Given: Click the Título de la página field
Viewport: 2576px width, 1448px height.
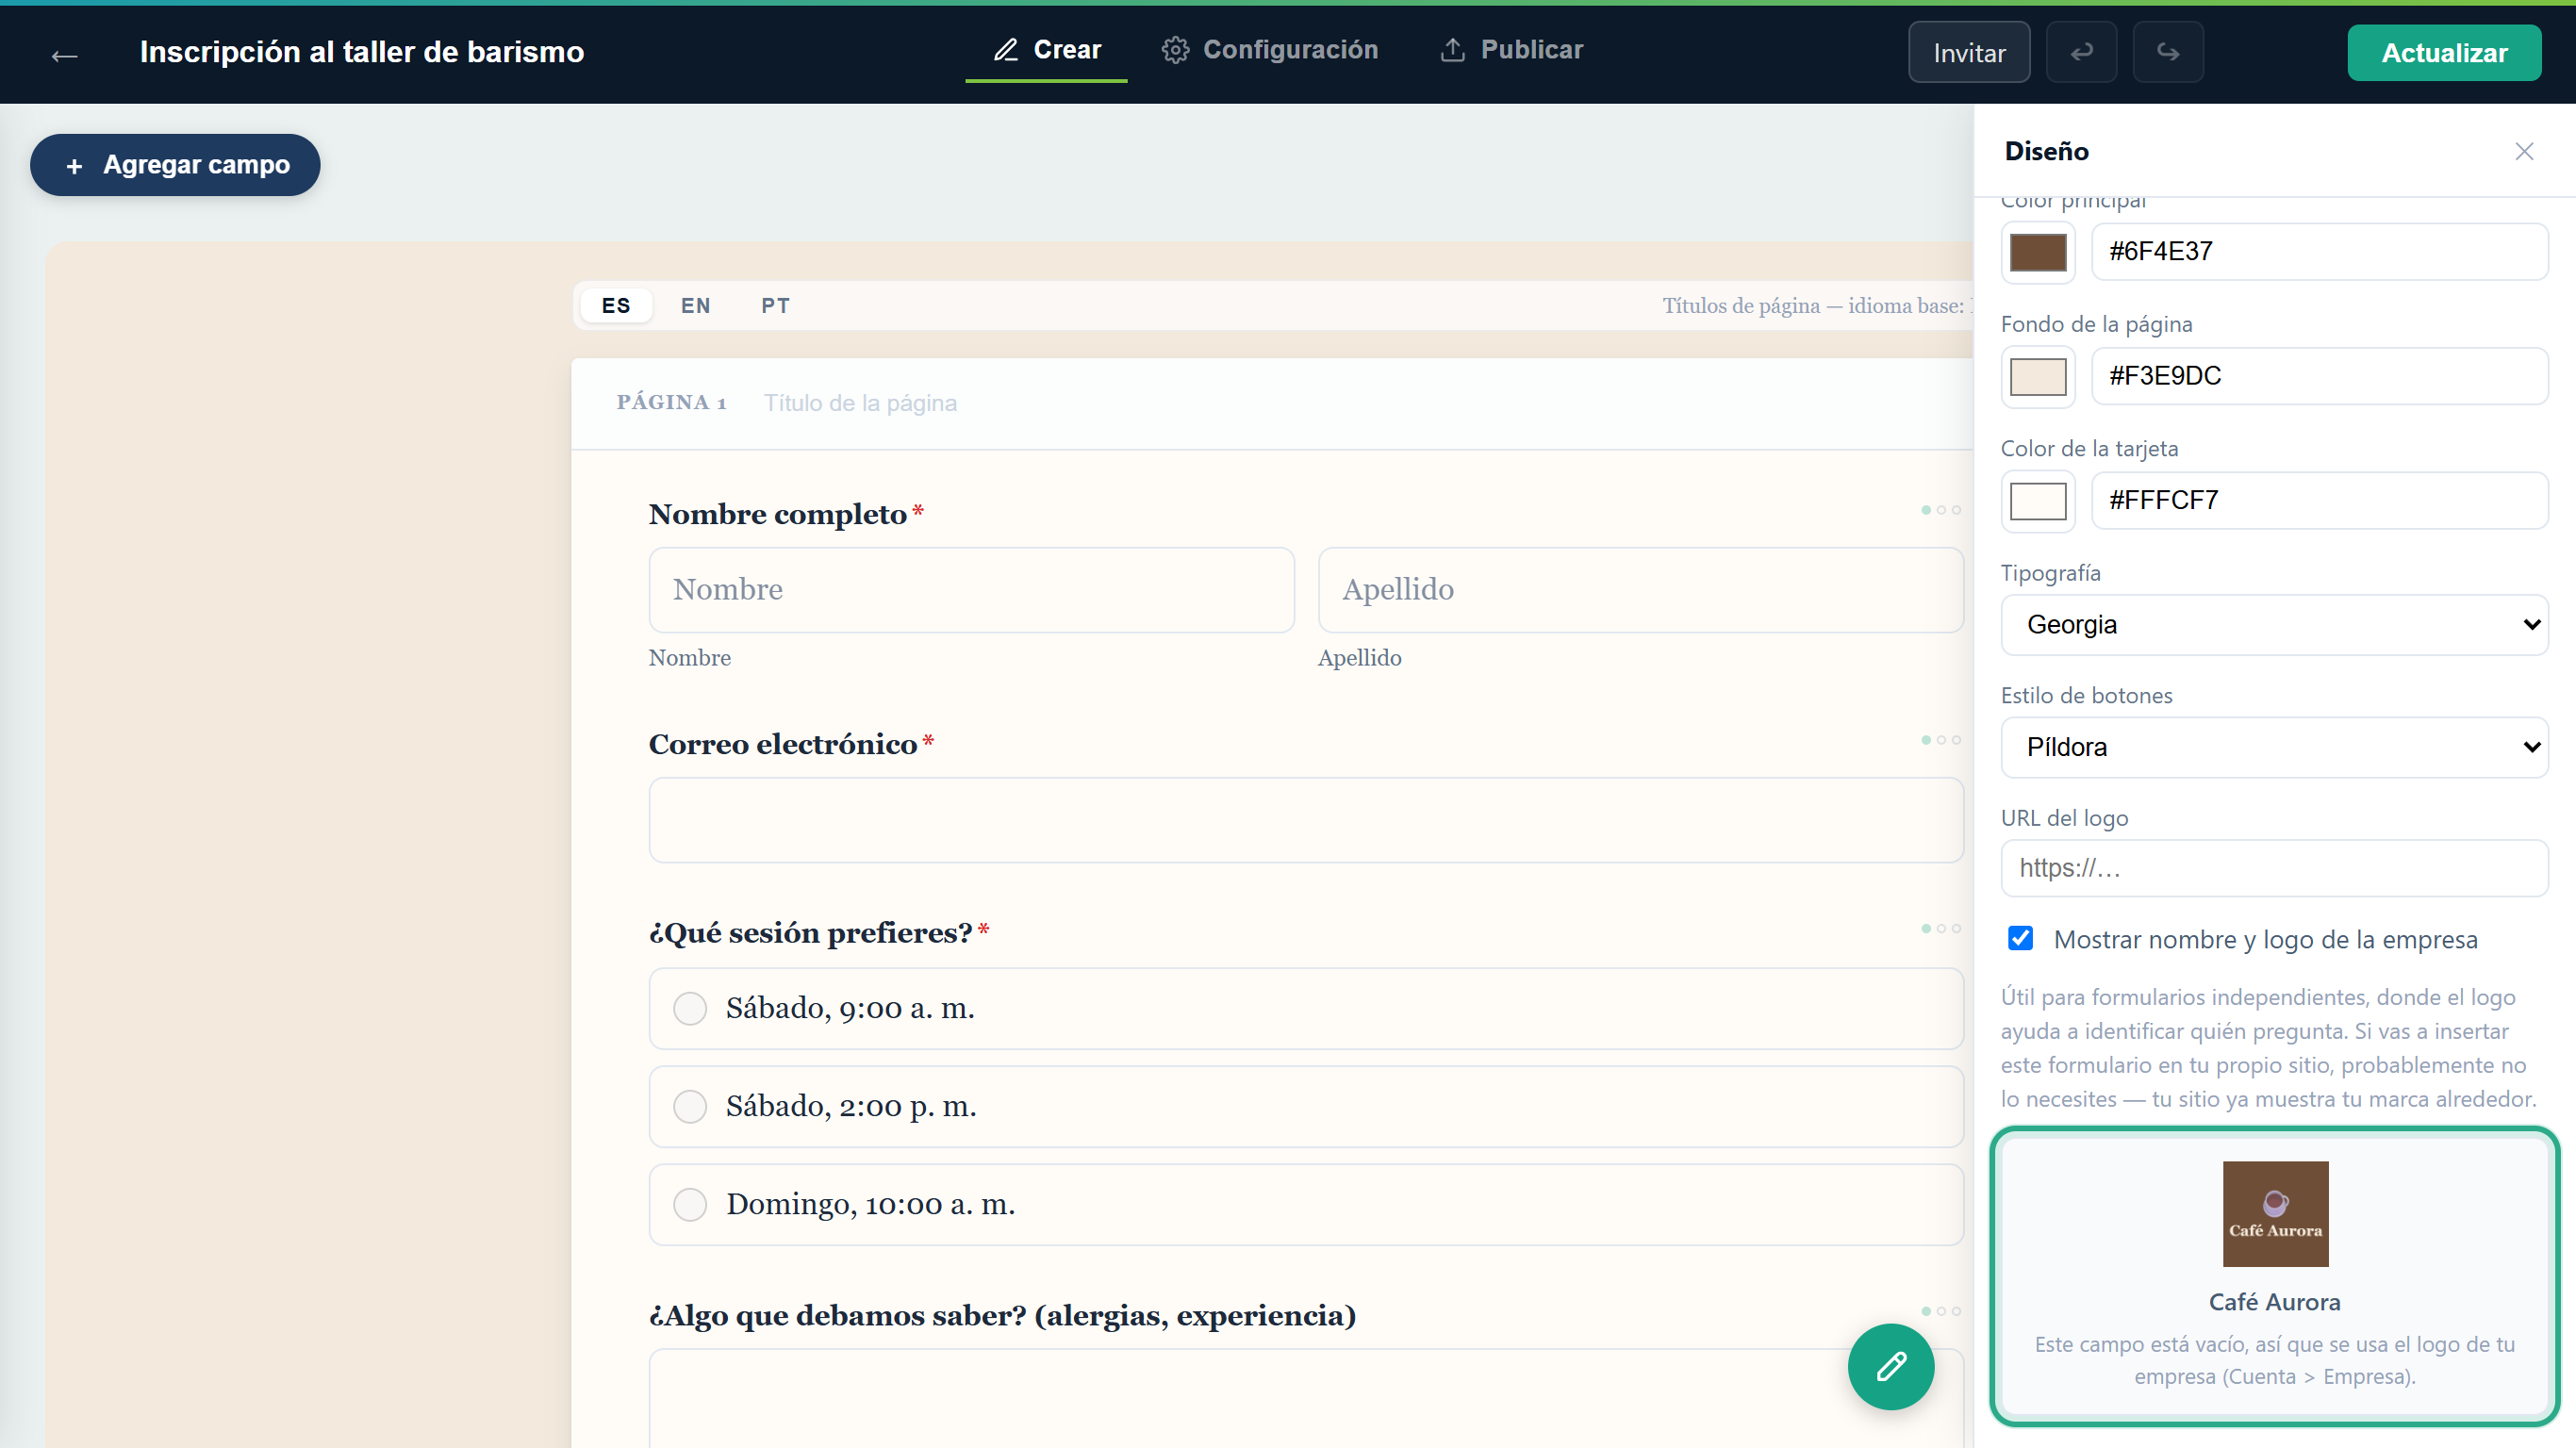Looking at the screenshot, I should click(860, 403).
